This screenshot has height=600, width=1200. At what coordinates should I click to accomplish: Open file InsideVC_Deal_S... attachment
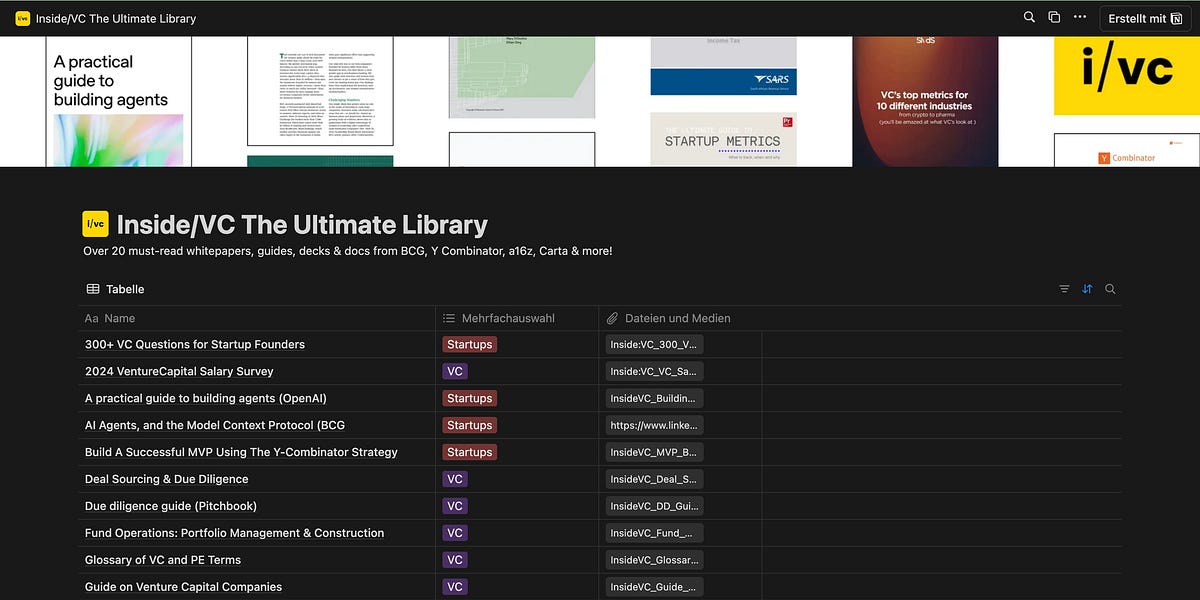coord(654,479)
